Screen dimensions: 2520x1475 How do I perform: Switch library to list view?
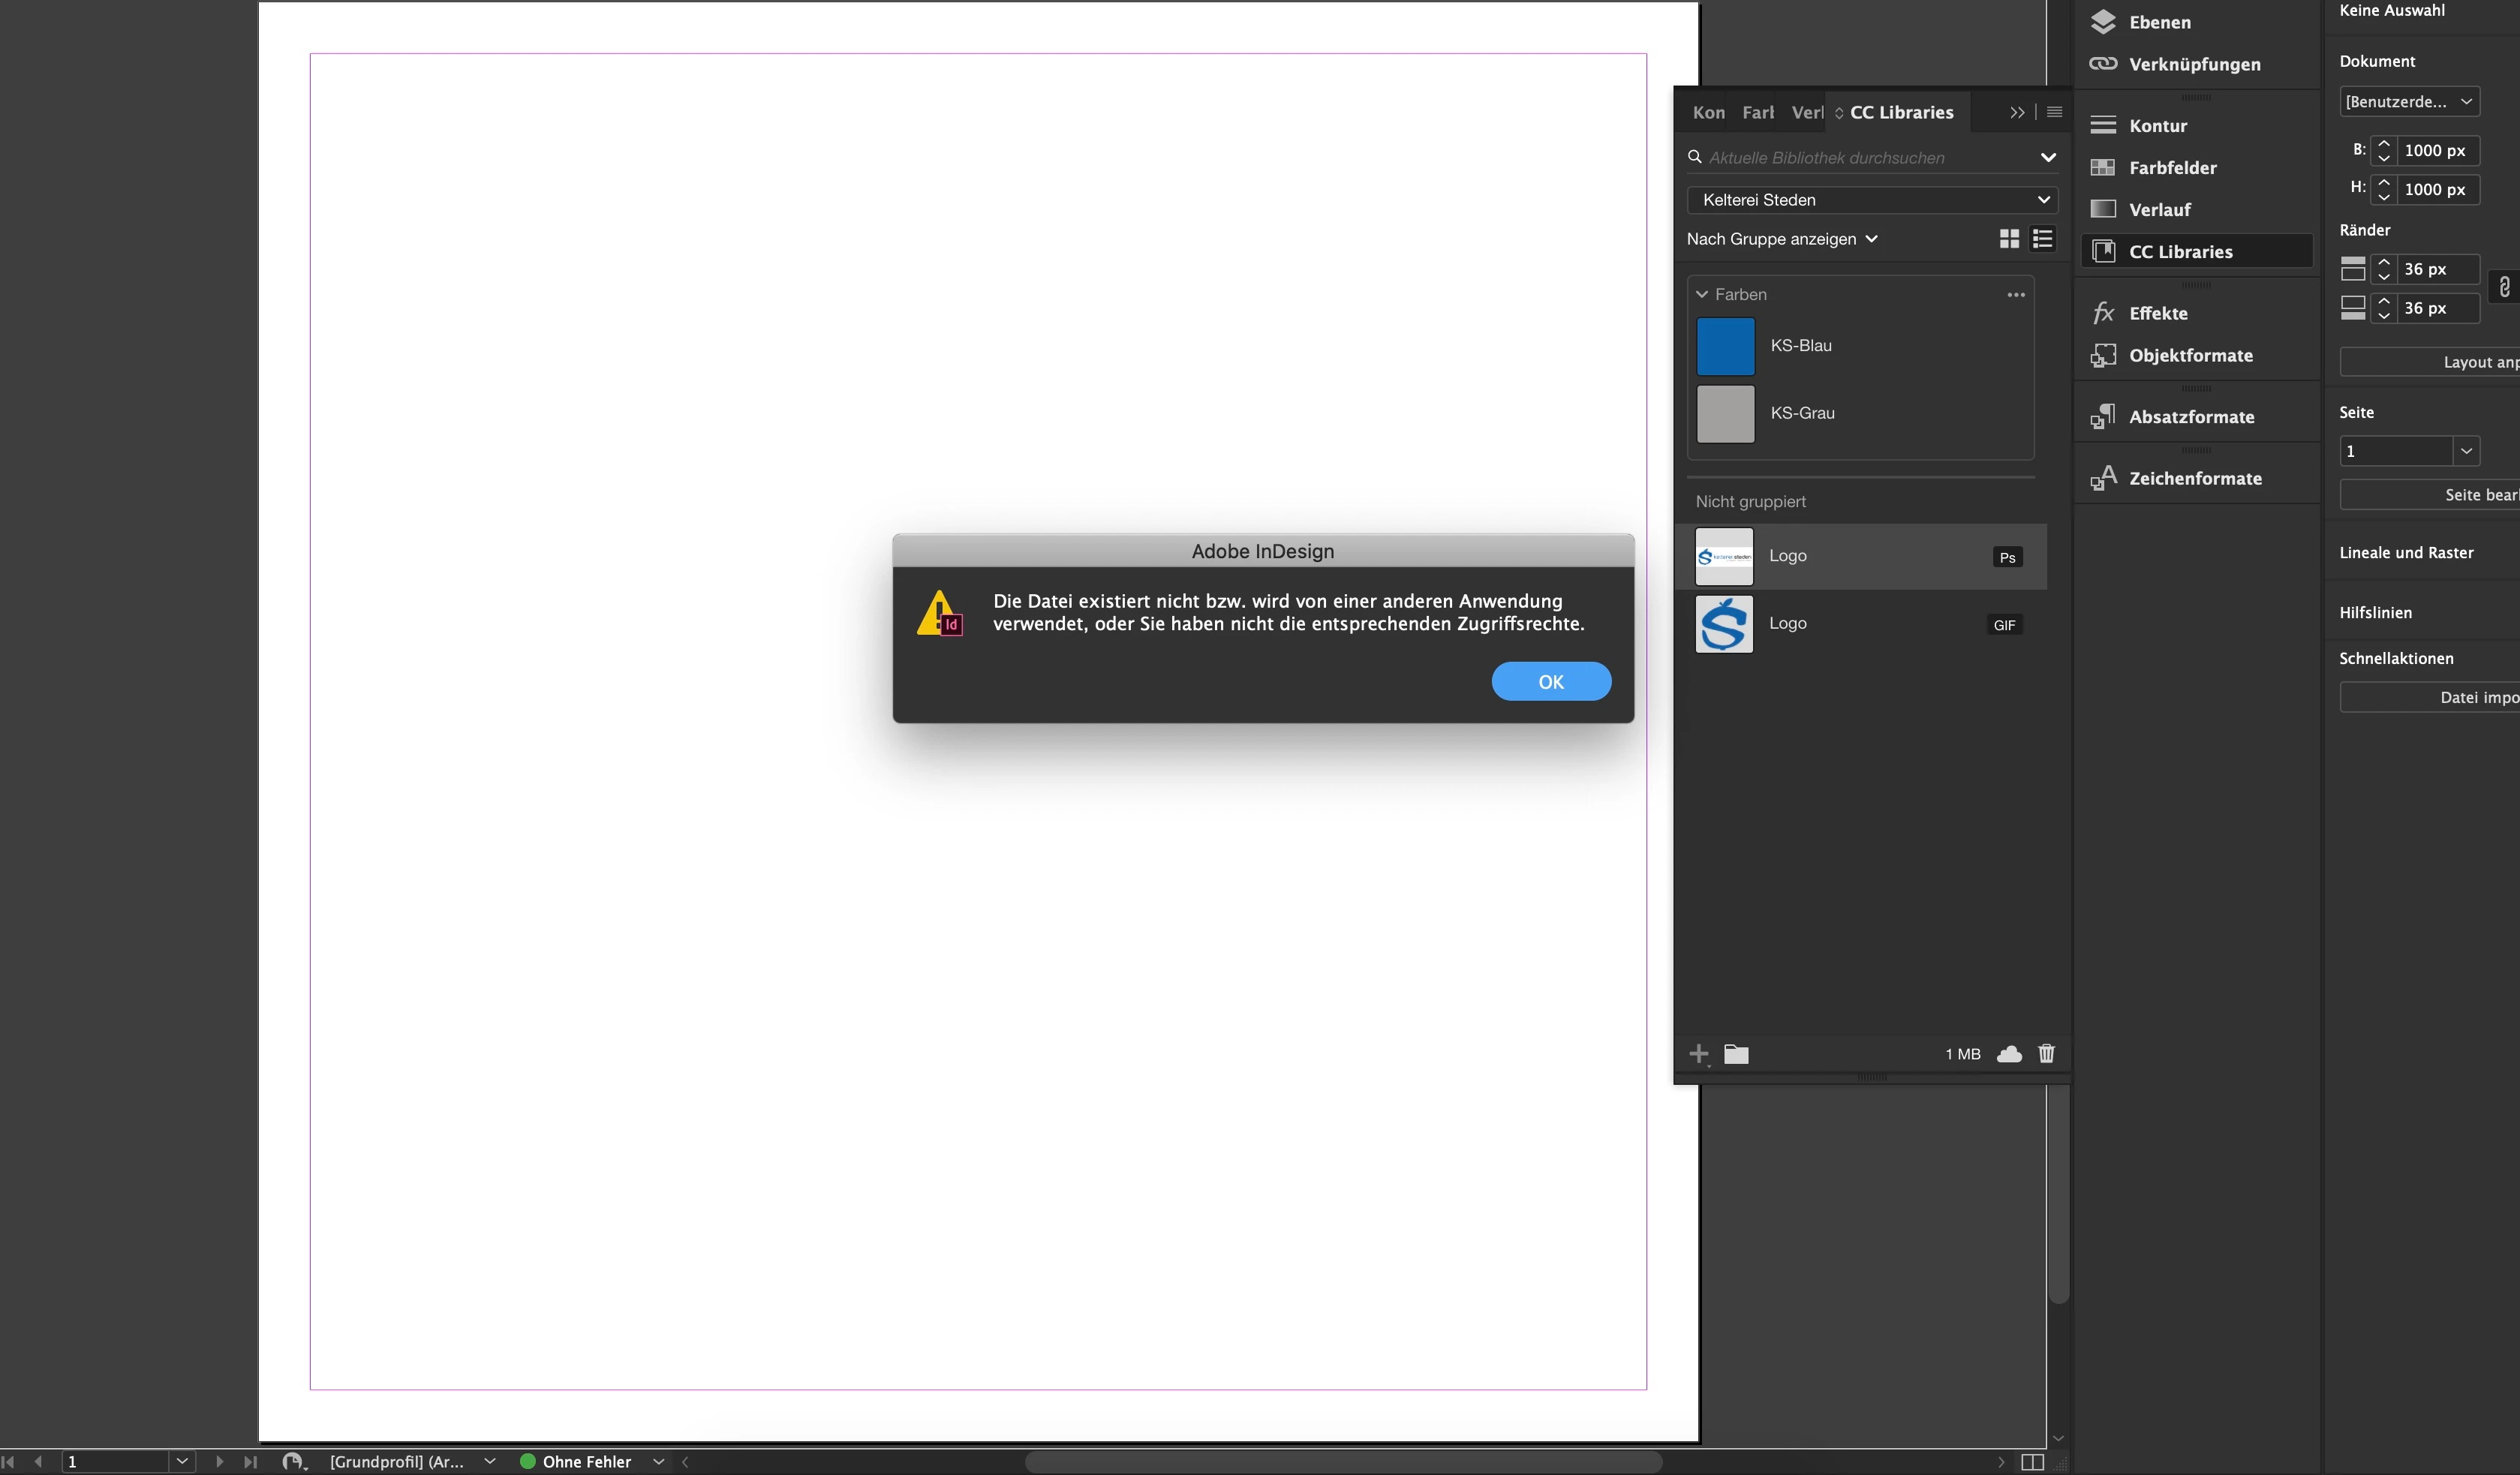[2043, 239]
